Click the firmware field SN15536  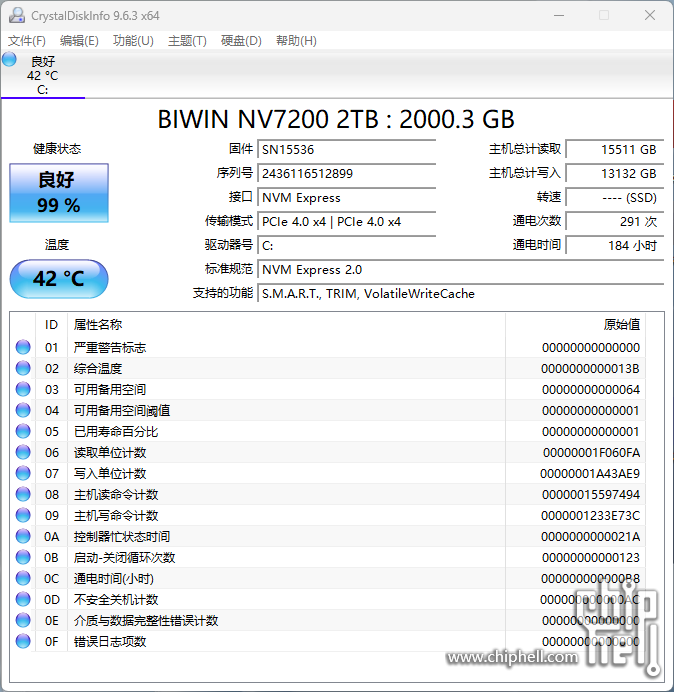(x=347, y=150)
